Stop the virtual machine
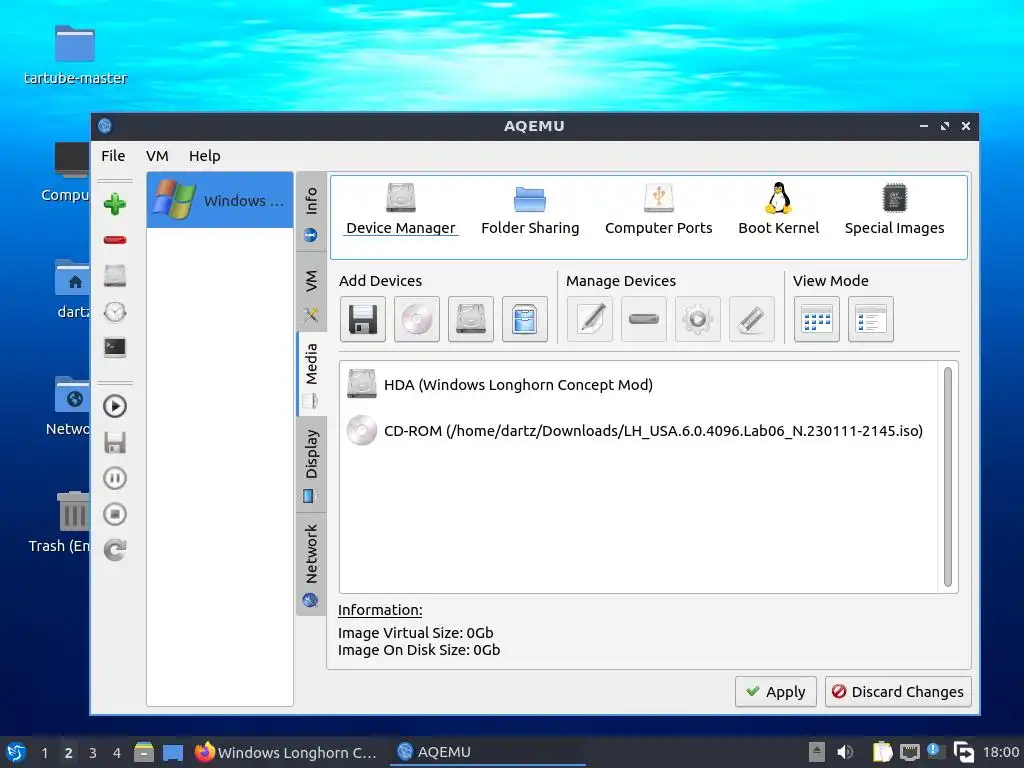The width and height of the screenshot is (1024, 768). [x=115, y=514]
